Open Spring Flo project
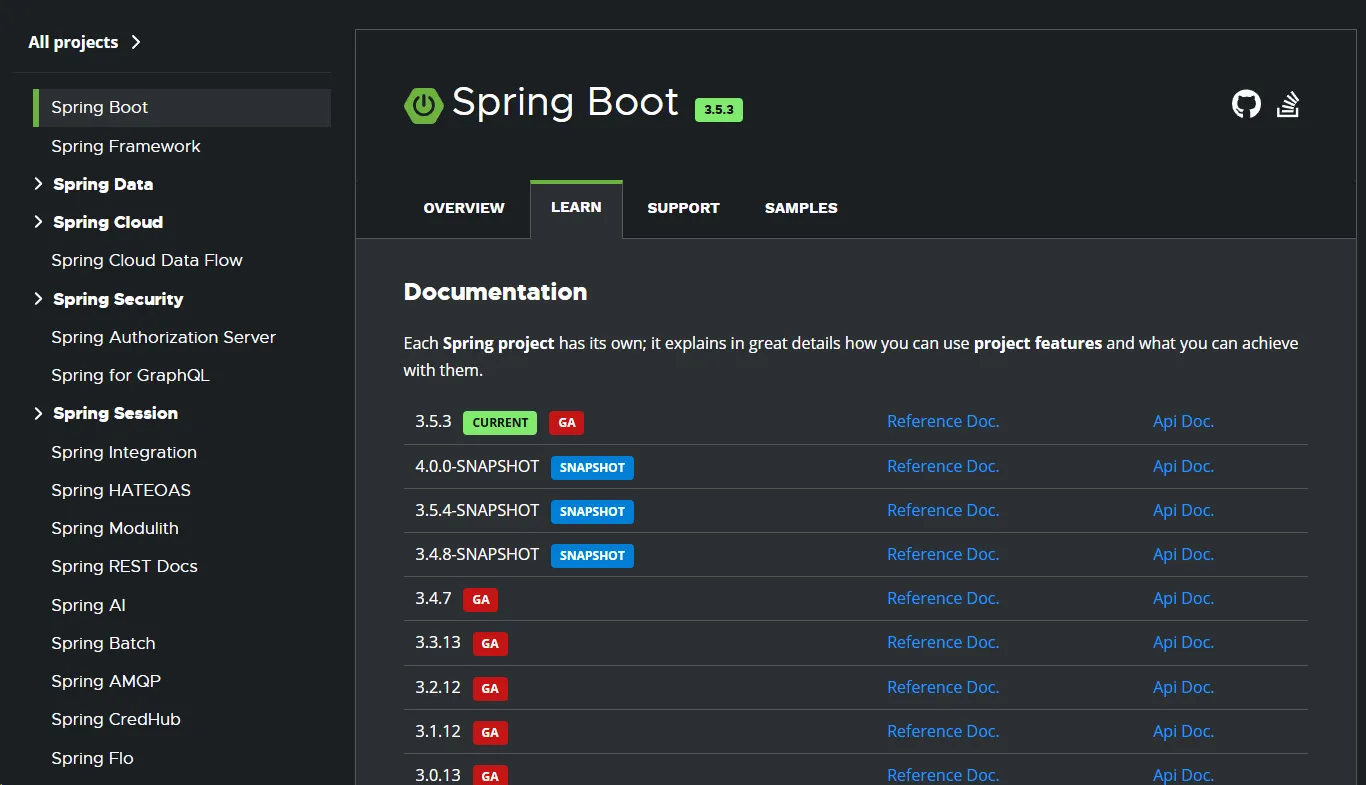This screenshot has width=1366, height=785. pos(92,758)
